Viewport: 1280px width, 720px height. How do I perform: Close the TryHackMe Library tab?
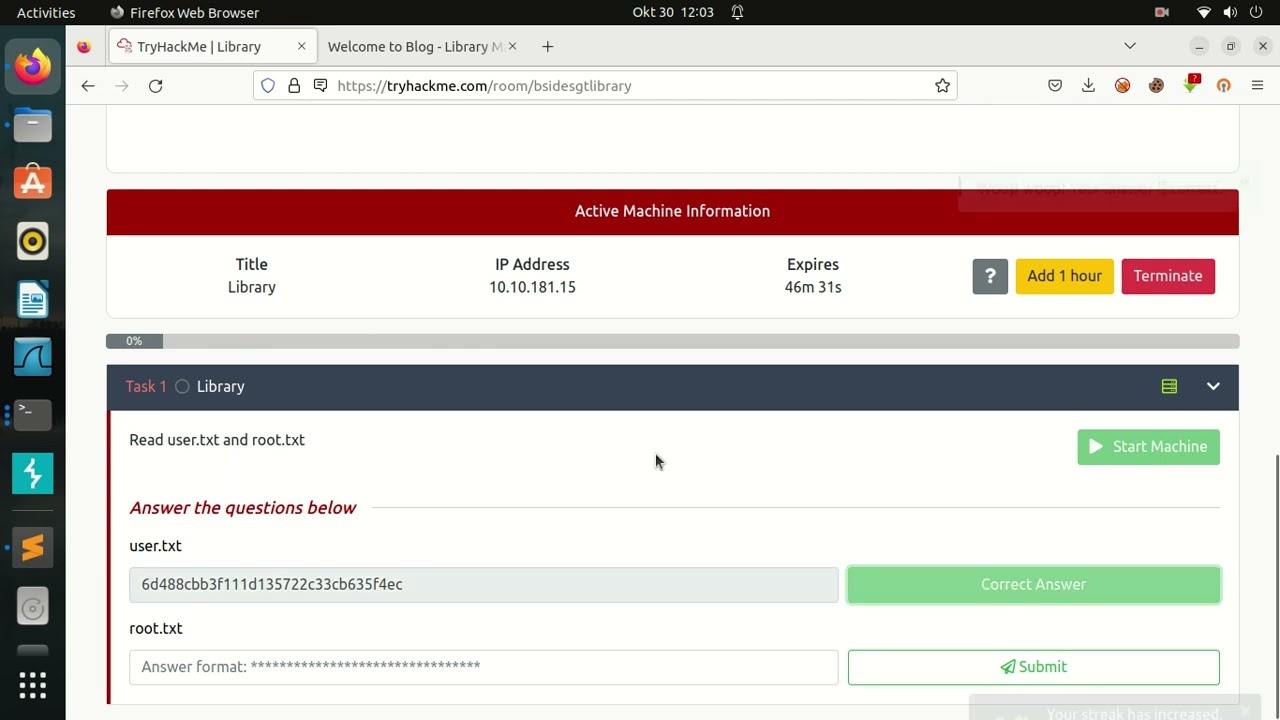[x=301, y=47]
